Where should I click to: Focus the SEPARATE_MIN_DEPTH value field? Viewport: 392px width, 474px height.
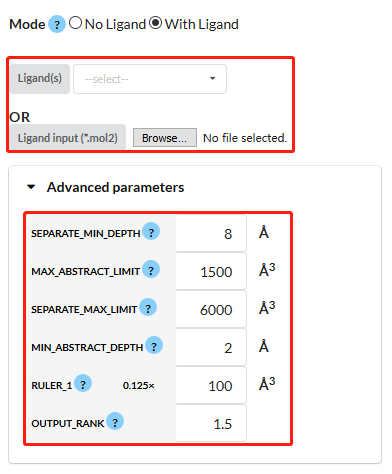(211, 233)
